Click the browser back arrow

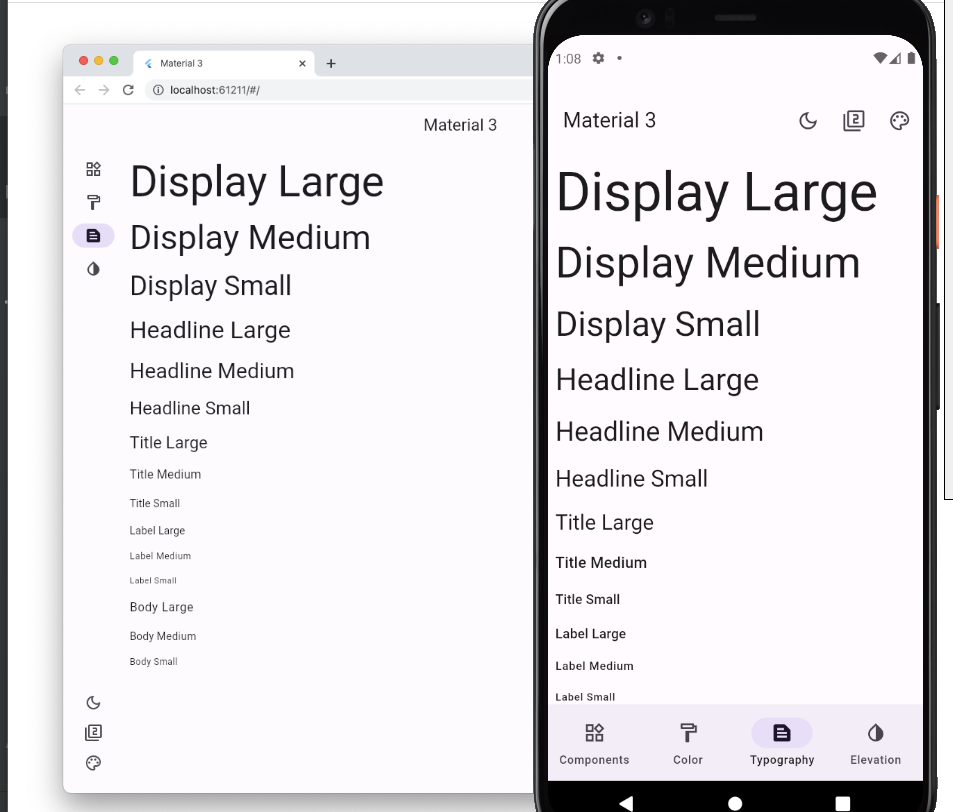79,89
